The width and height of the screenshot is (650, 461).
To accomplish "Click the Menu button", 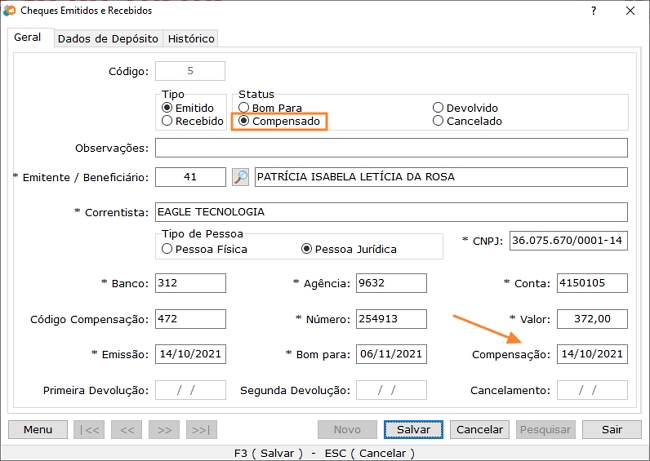I will 38,429.
